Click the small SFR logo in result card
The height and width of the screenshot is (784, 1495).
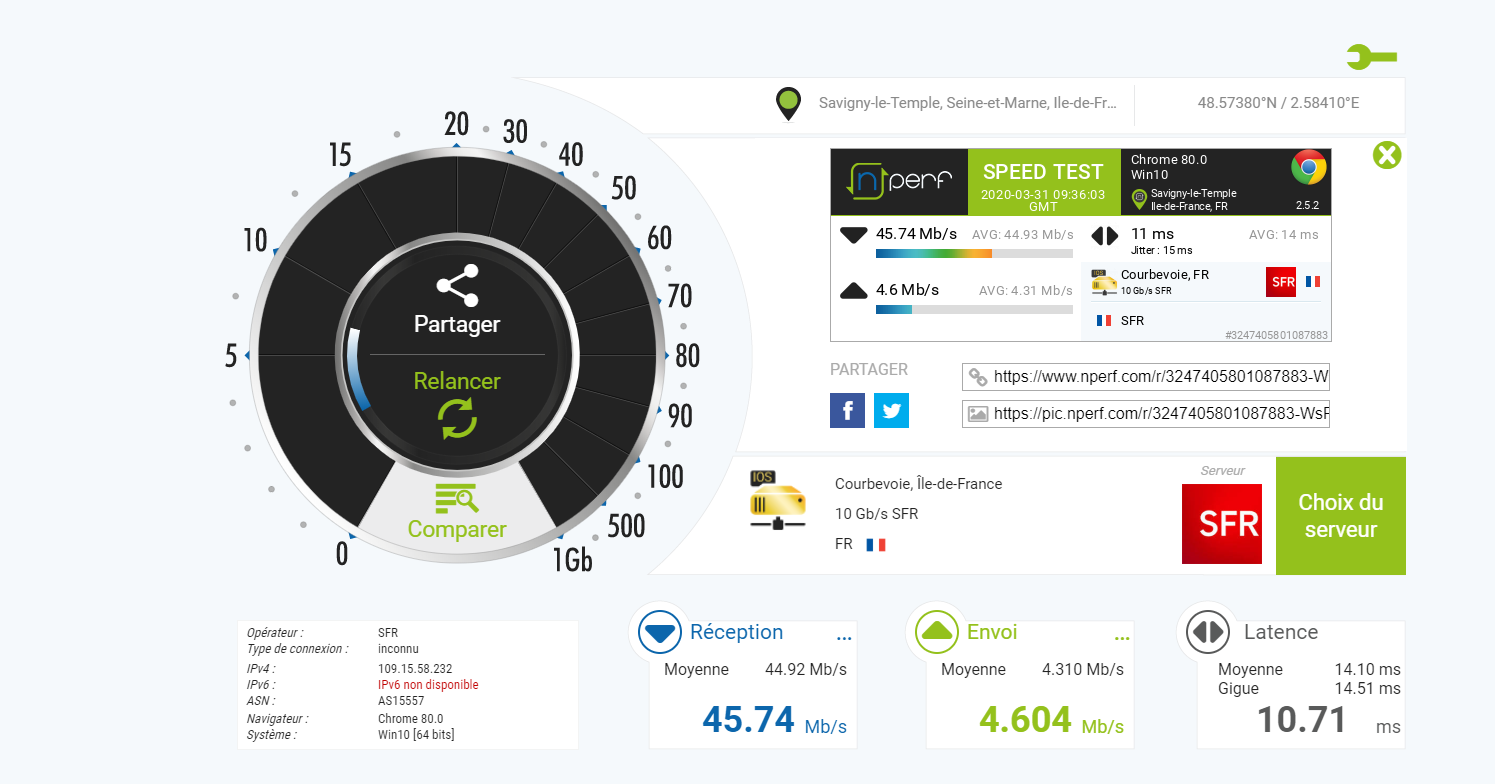tap(1281, 282)
